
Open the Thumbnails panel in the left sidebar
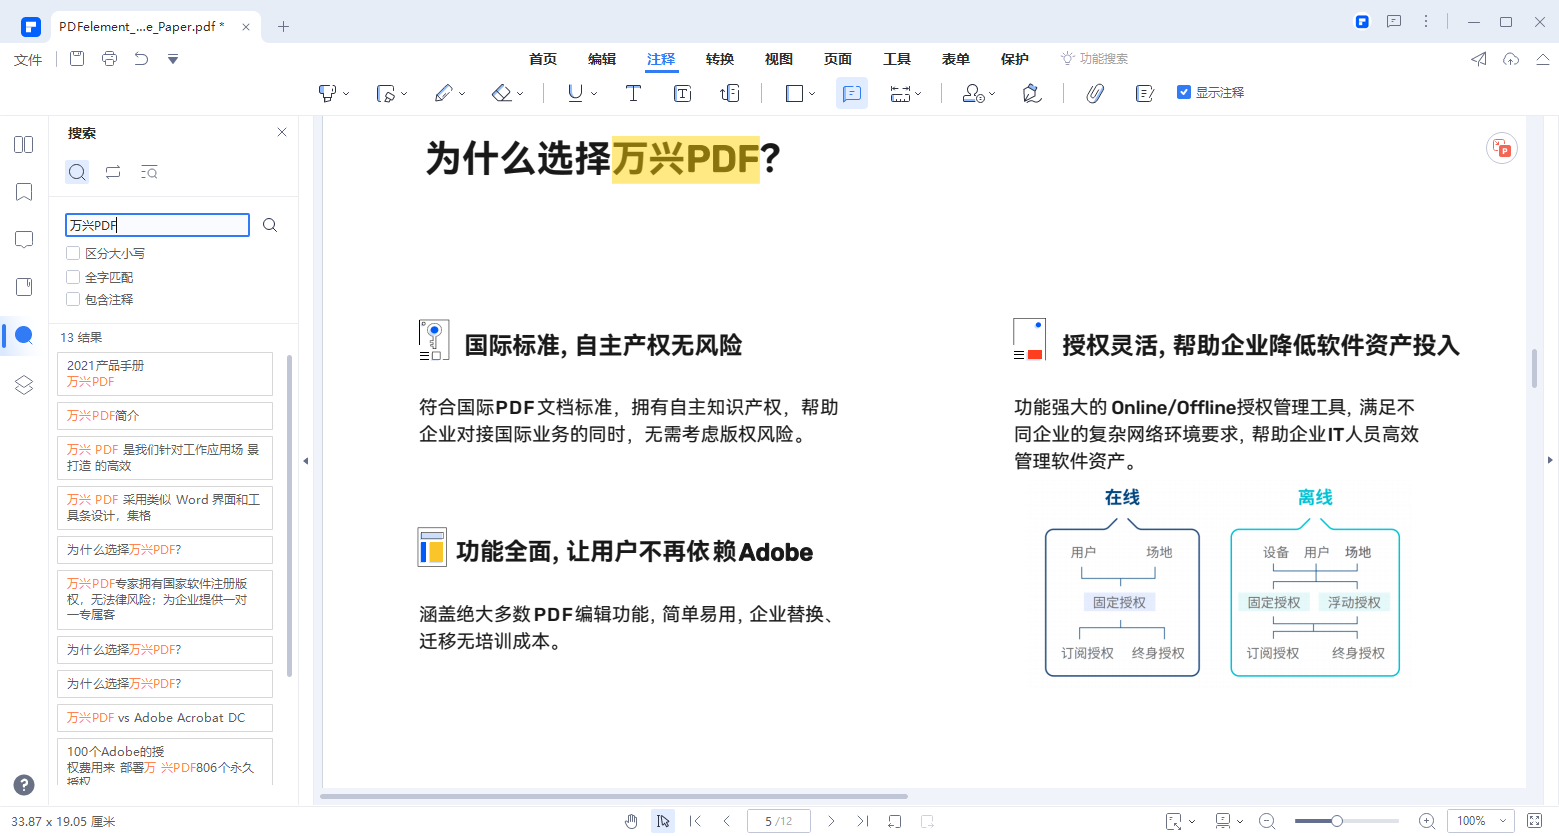pyautogui.click(x=23, y=144)
